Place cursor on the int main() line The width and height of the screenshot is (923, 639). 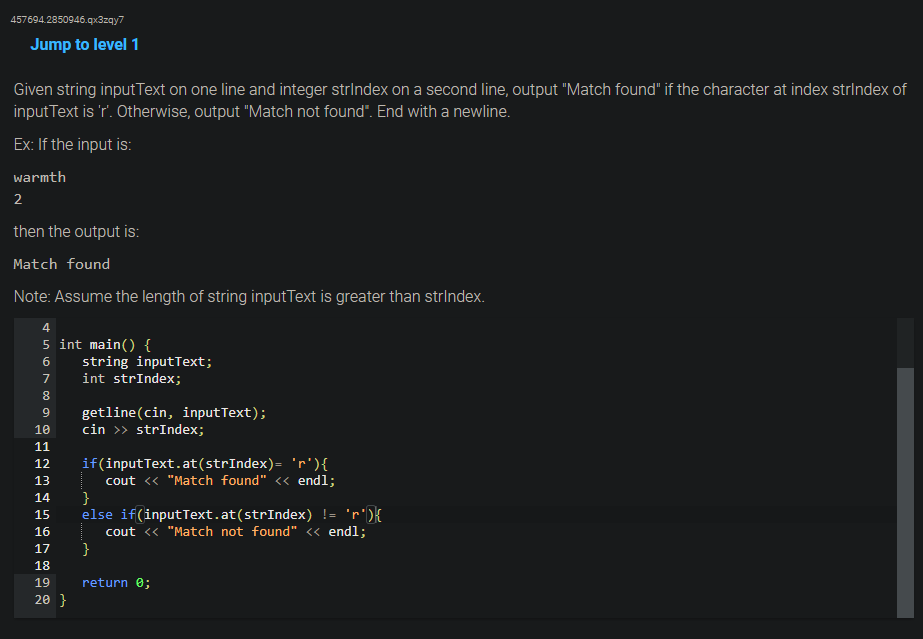point(105,344)
